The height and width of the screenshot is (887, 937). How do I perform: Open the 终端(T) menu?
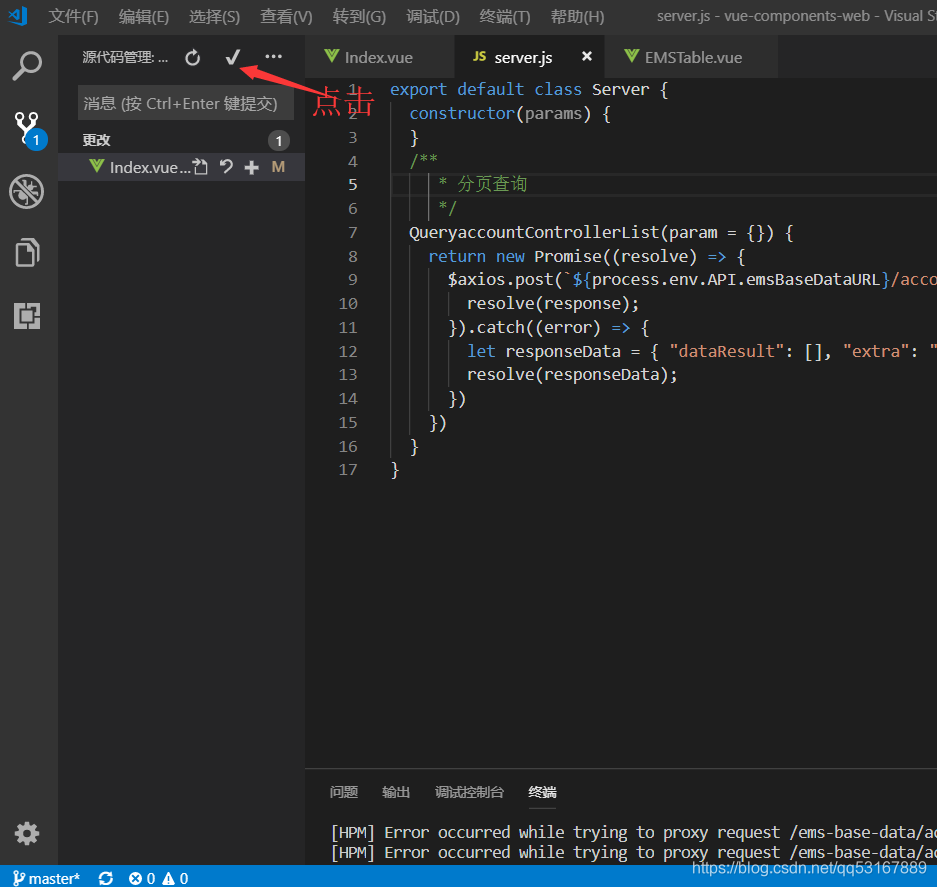(505, 17)
